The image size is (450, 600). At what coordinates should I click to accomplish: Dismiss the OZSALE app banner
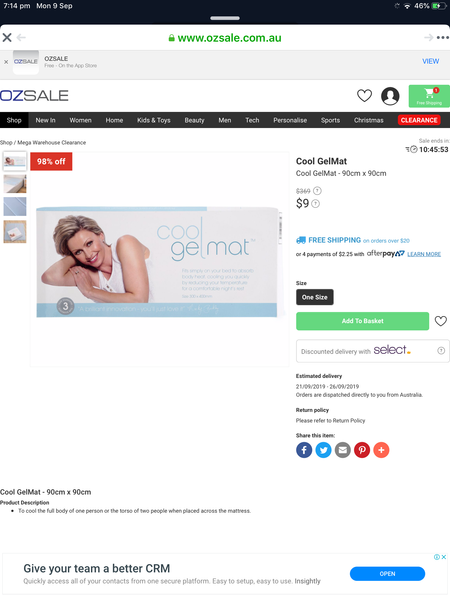click(x=6, y=62)
